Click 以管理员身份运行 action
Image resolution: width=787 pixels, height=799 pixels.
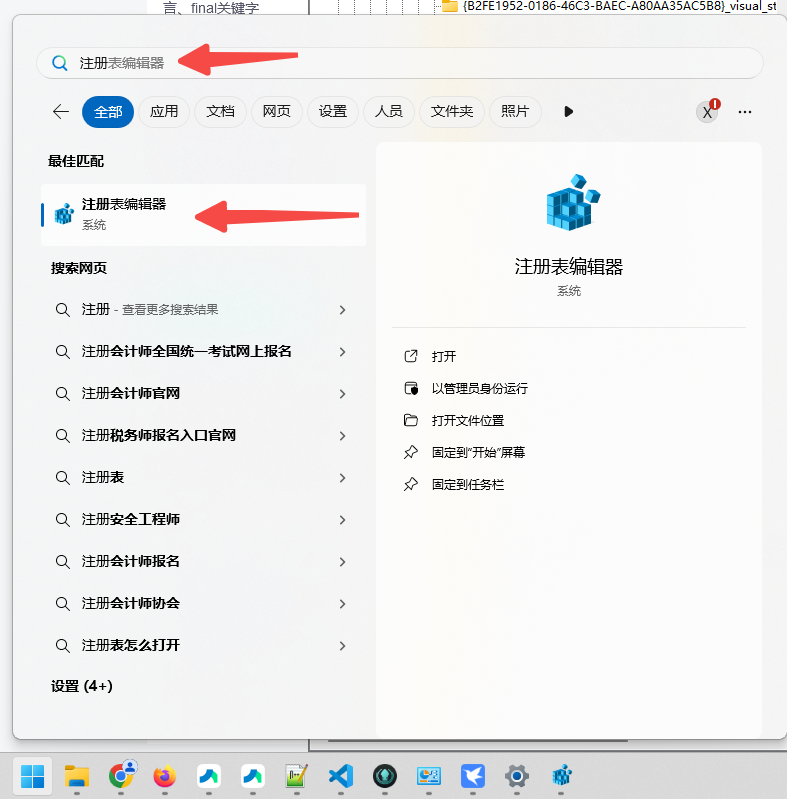tap(479, 389)
